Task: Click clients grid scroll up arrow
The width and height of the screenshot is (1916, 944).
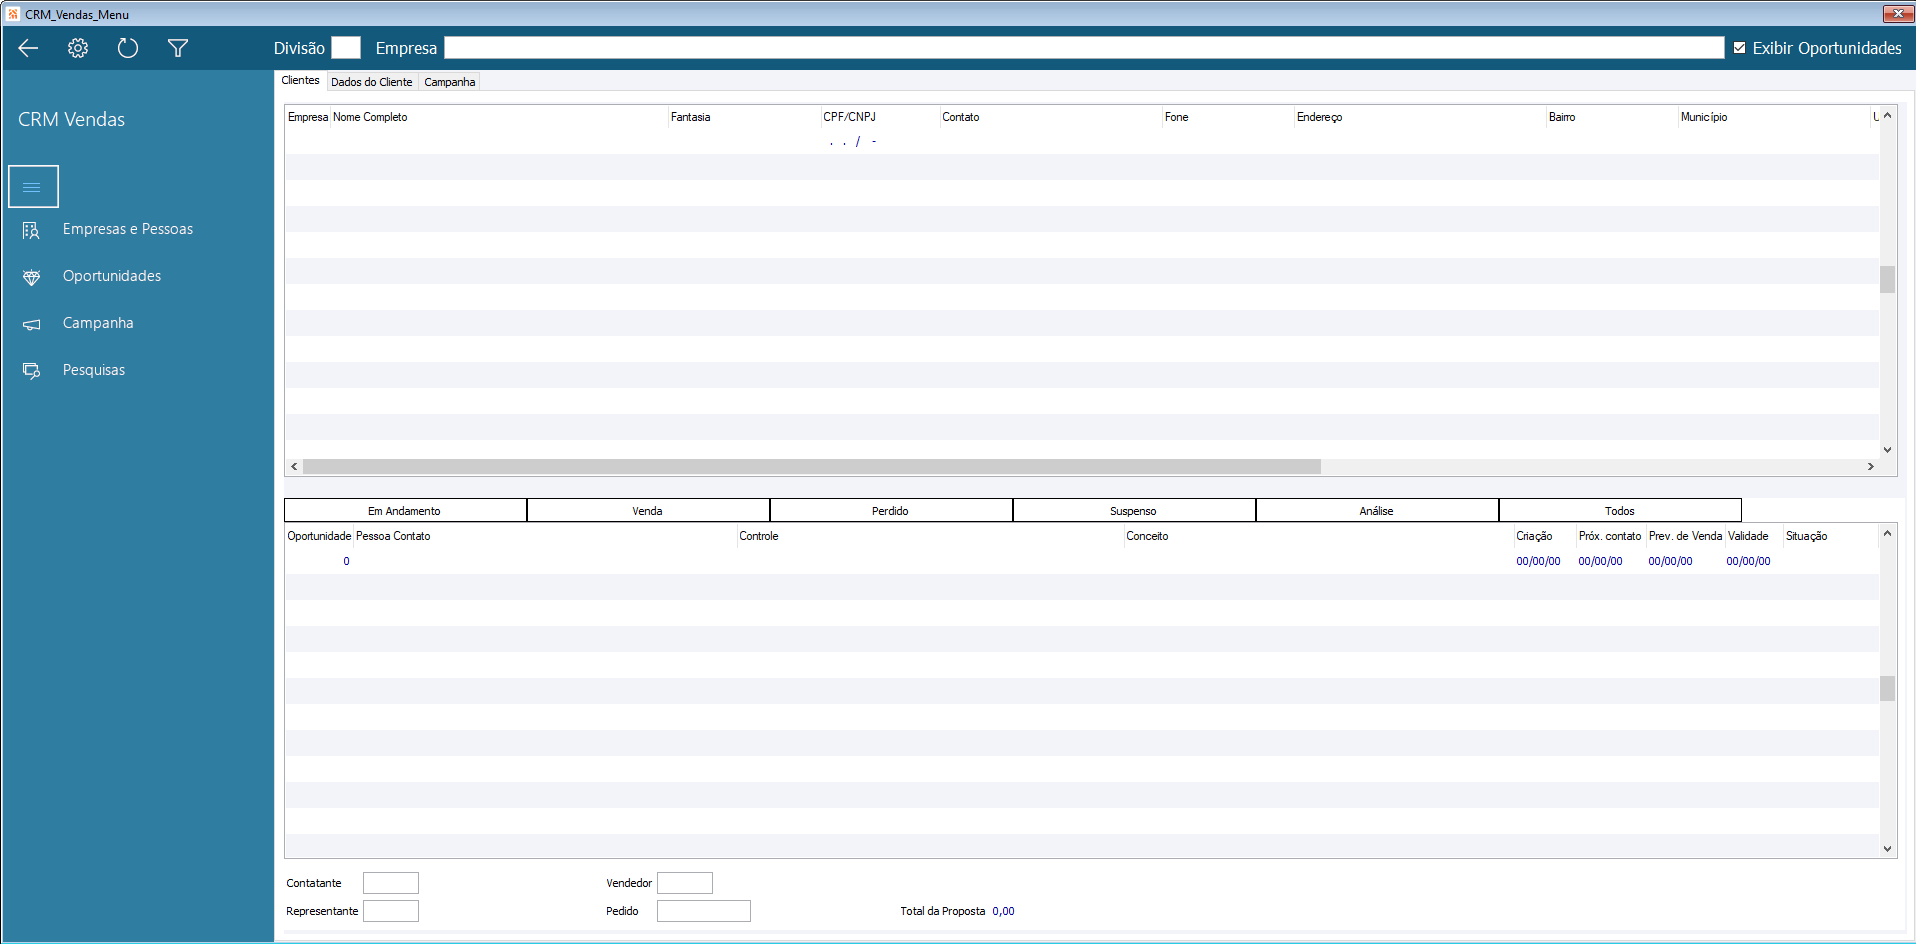Action: [1887, 116]
